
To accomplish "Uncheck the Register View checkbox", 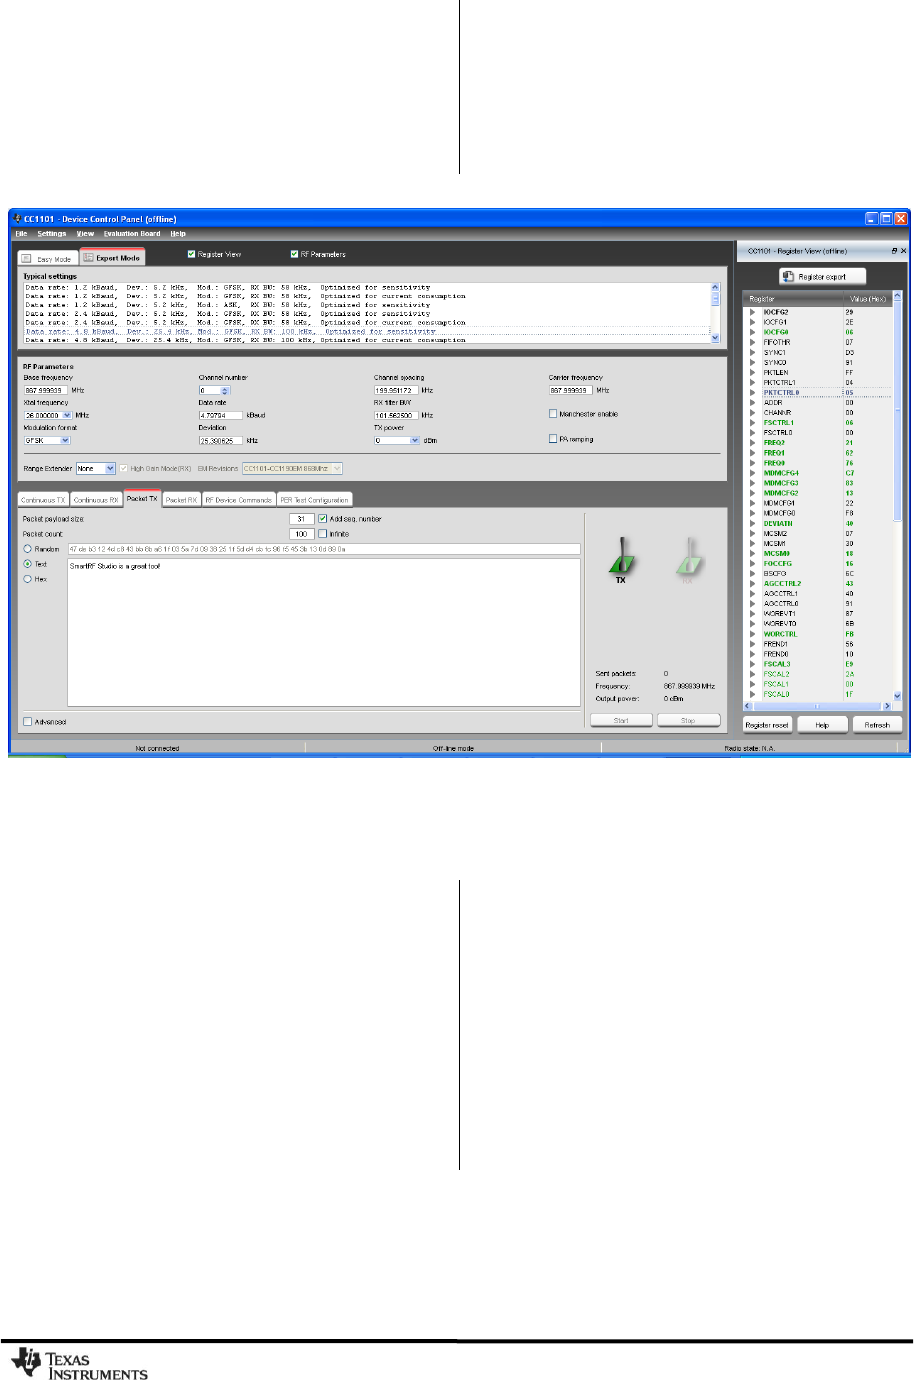I will (191, 254).
